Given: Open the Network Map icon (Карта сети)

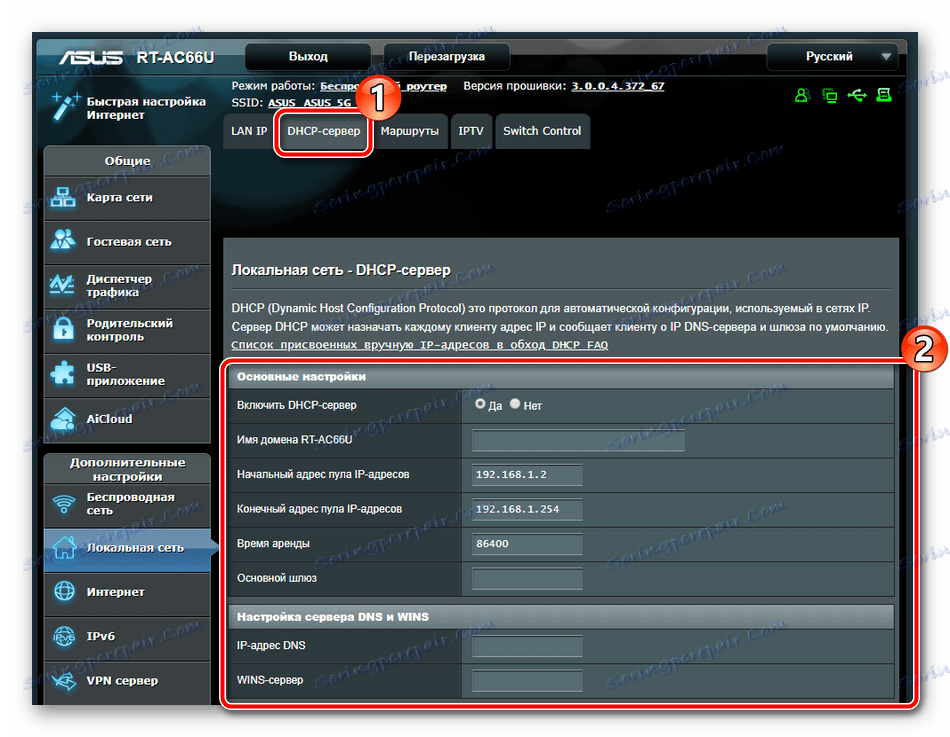Looking at the screenshot, I should [63, 198].
